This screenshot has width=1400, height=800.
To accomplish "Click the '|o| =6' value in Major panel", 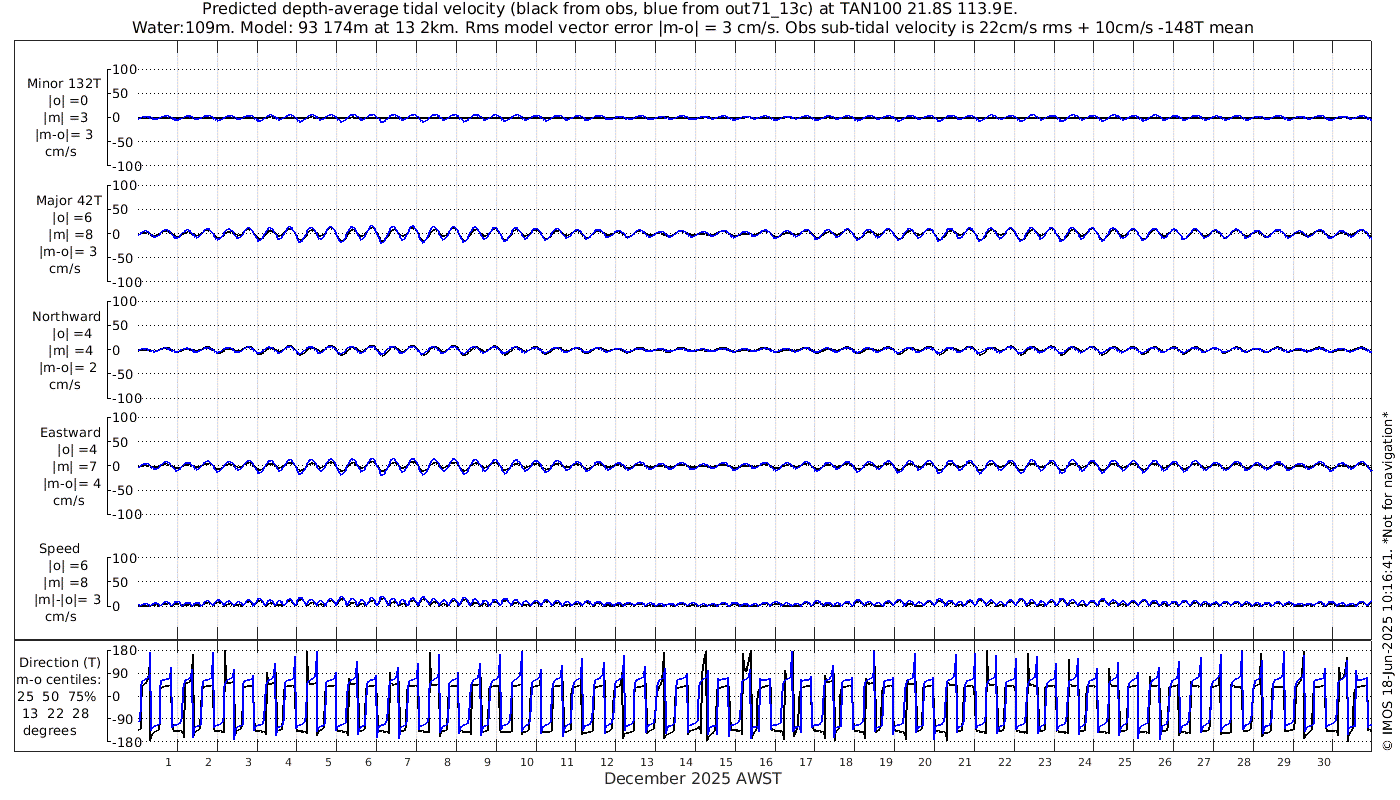I will click(x=71, y=217).
